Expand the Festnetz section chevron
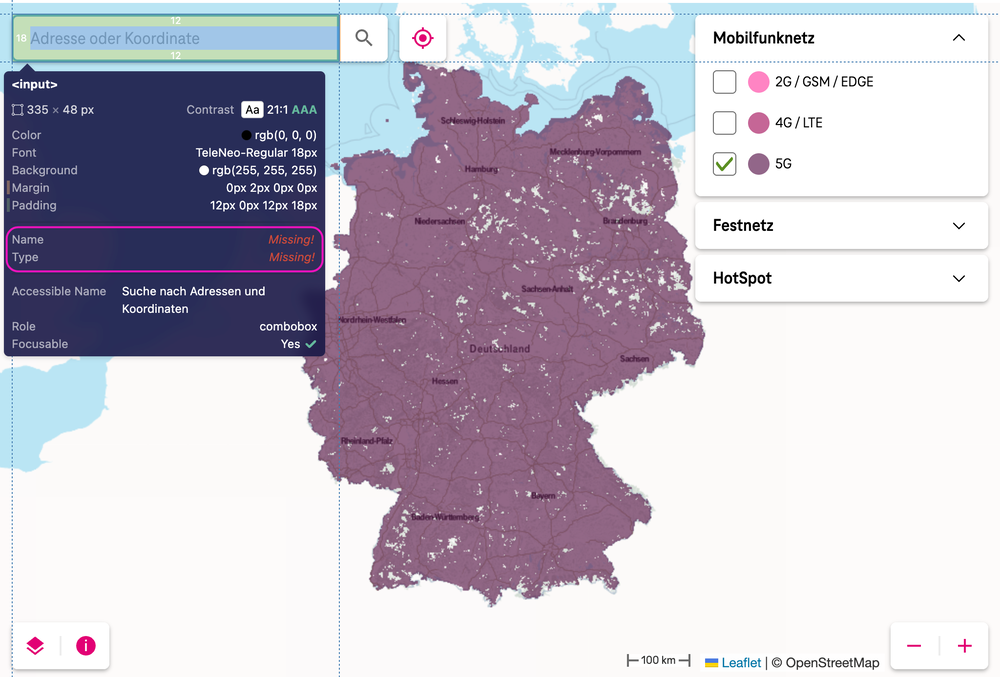The width and height of the screenshot is (1000, 677). (959, 226)
